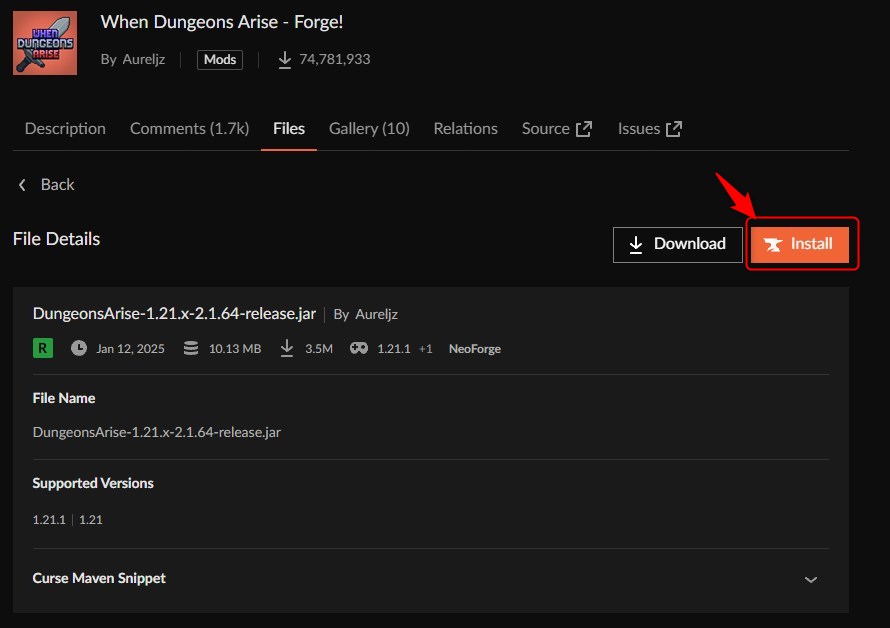The width and height of the screenshot is (890, 628).
Task: Click the back chevron arrow icon
Action: pos(22,185)
